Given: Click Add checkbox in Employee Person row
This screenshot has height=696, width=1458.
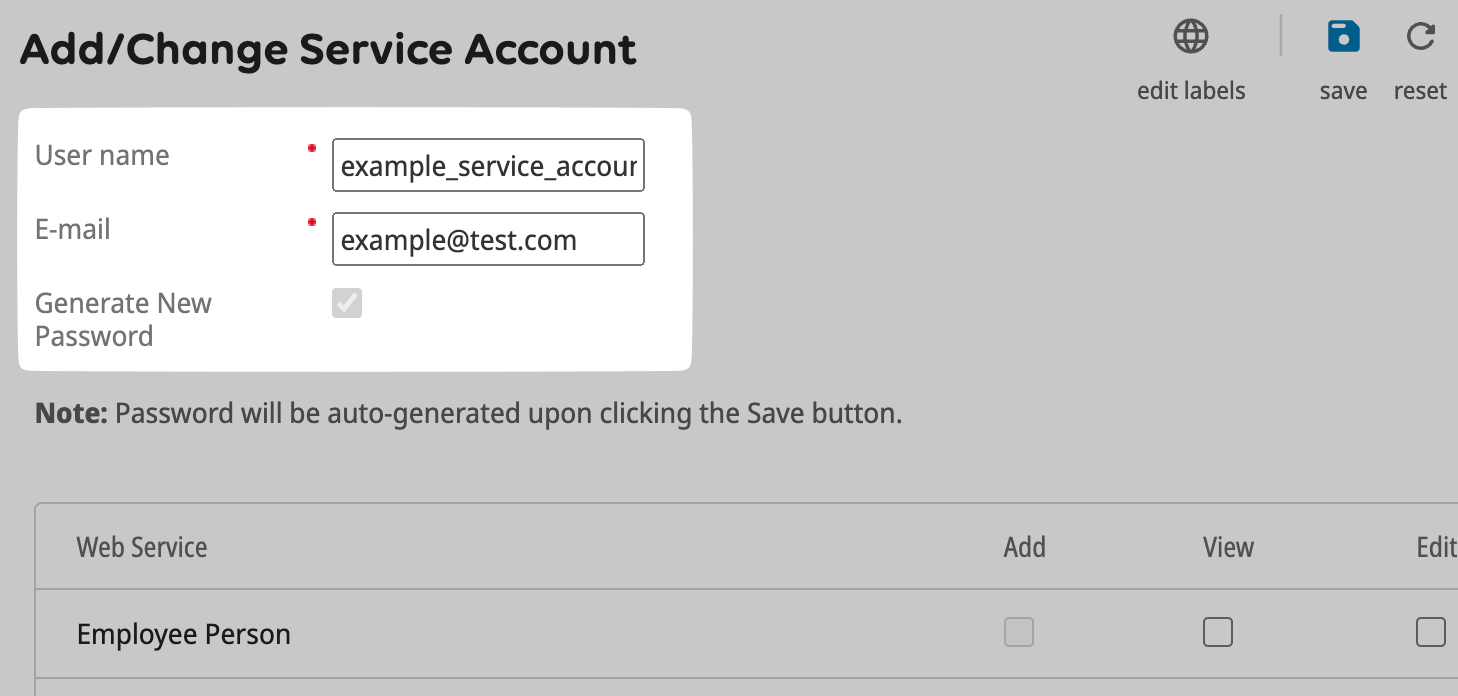Looking at the screenshot, I should tap(1018, 632).
